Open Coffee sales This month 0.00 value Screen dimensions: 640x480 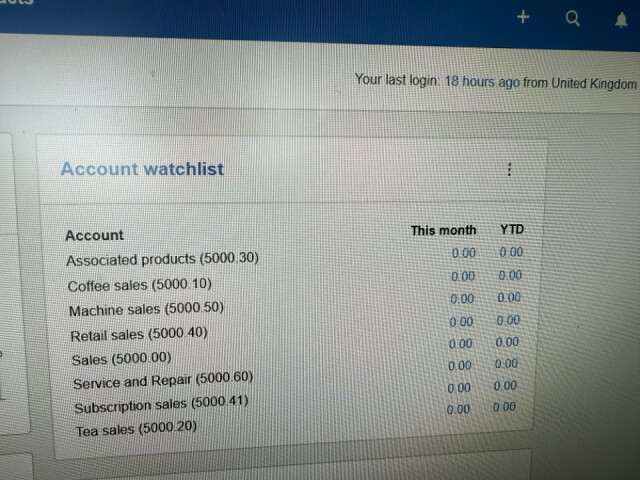pos(463,276)
